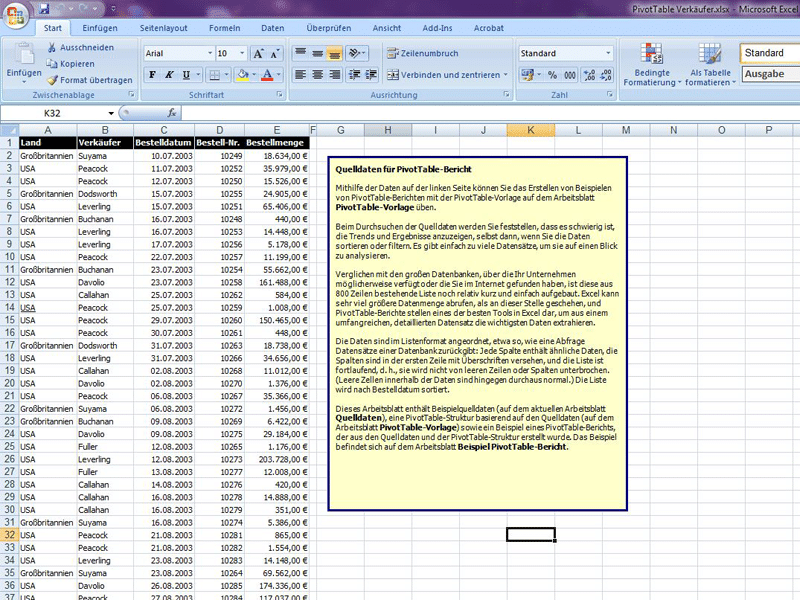Apply percent style format
This screenshot has height=600, width=800.
(x=553, y=76)
